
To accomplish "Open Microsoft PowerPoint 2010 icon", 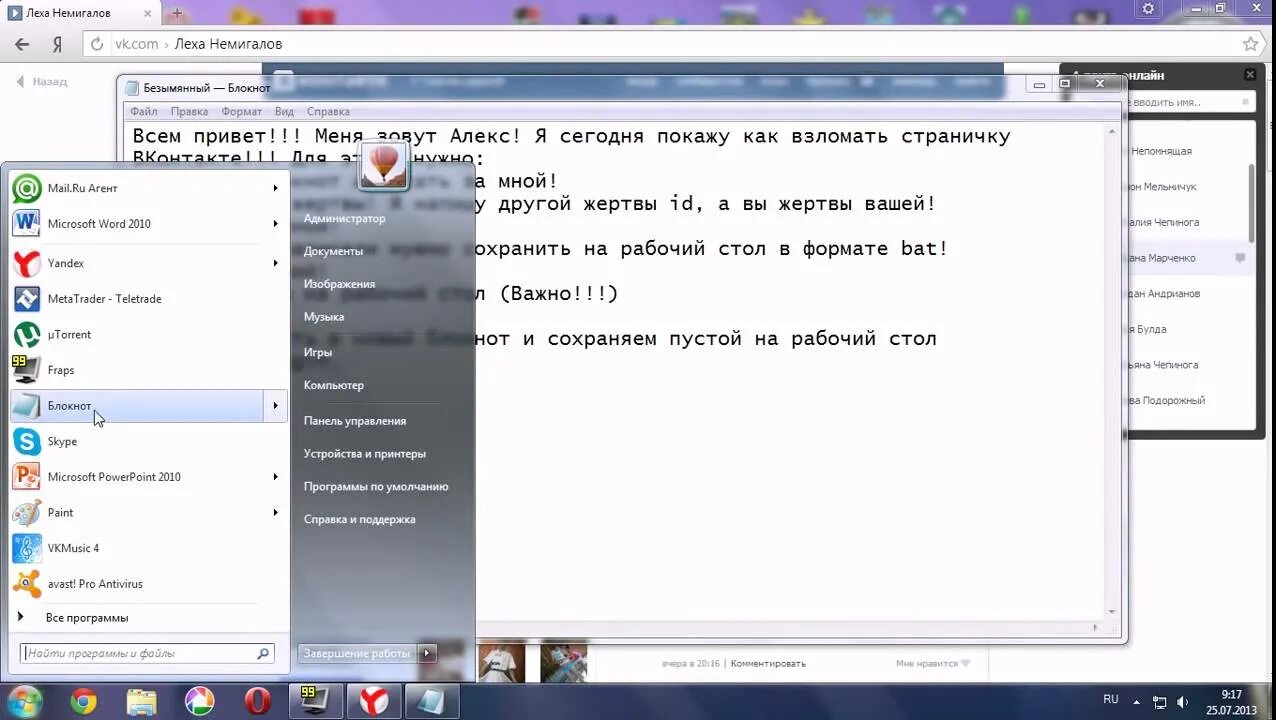I will tap(27, 477).
